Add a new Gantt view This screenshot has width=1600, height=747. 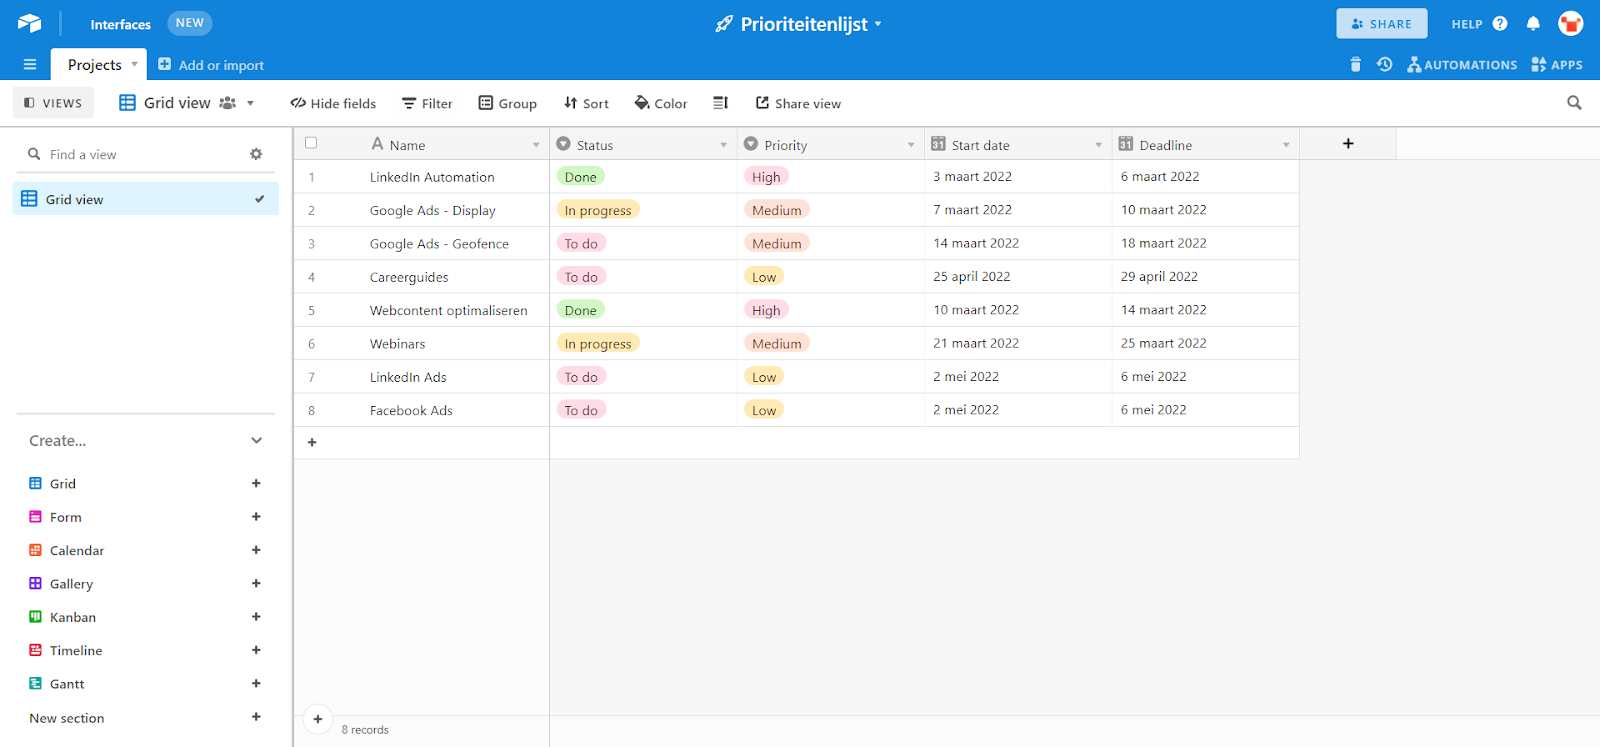coord(256,683)
